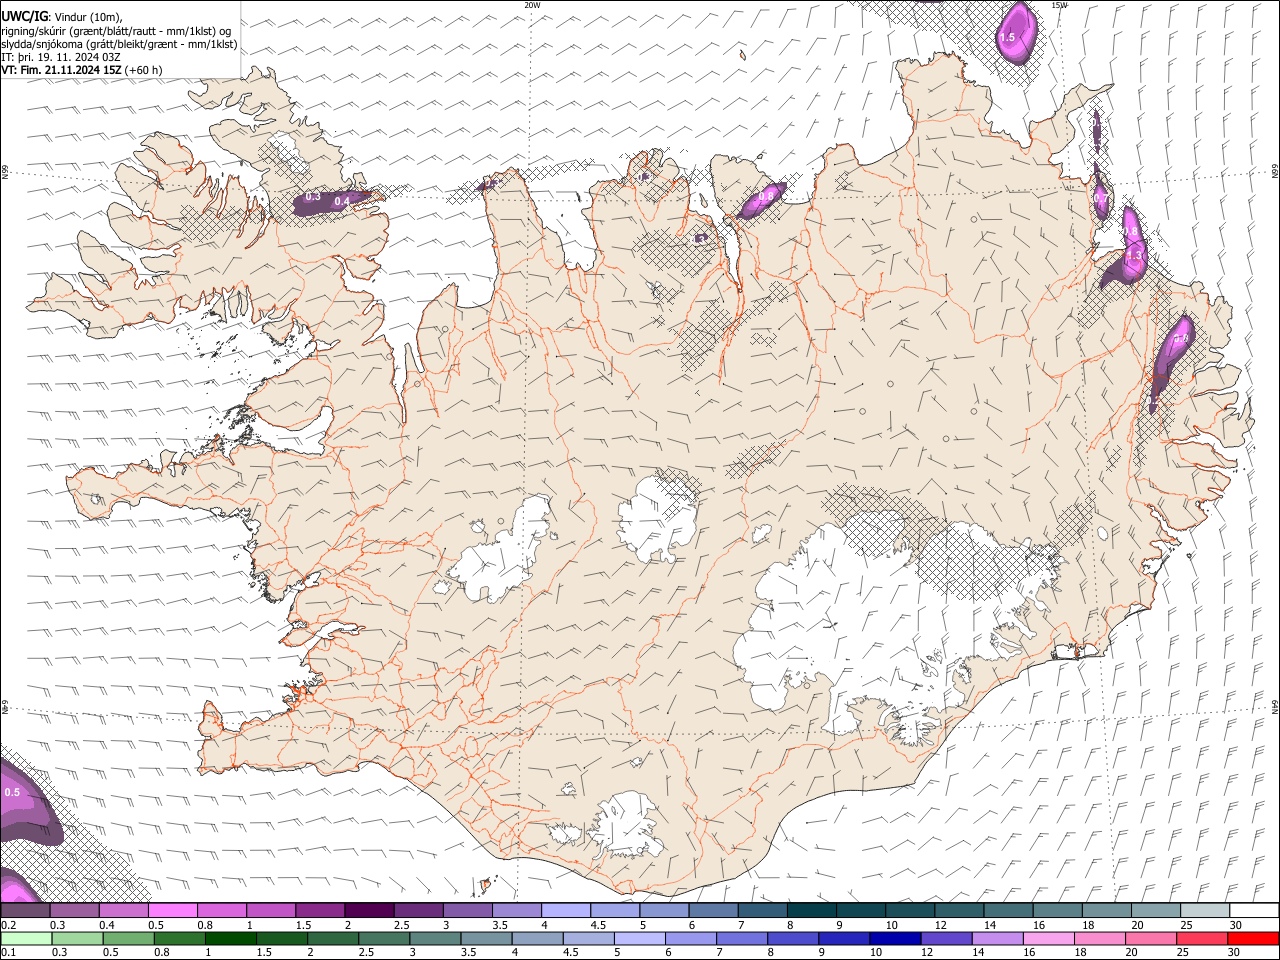
Task: Click the '15W' longitude label
Action: pos(1060,5)
